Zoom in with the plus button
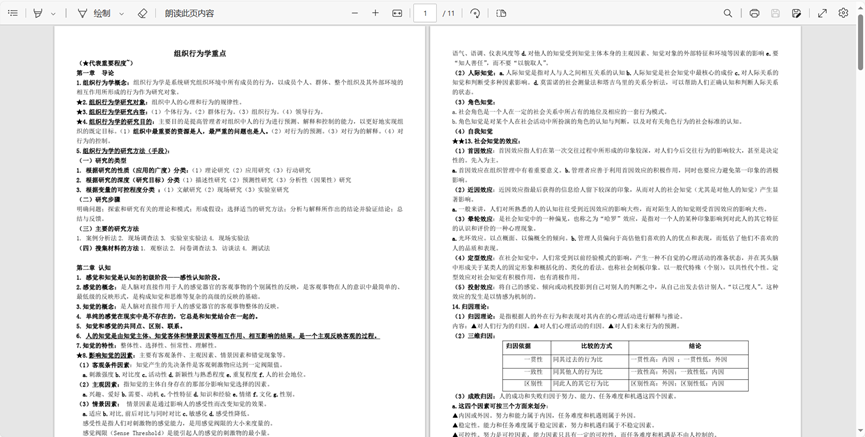This screenshot has height=437, width=865. click(x=376, y=13)
